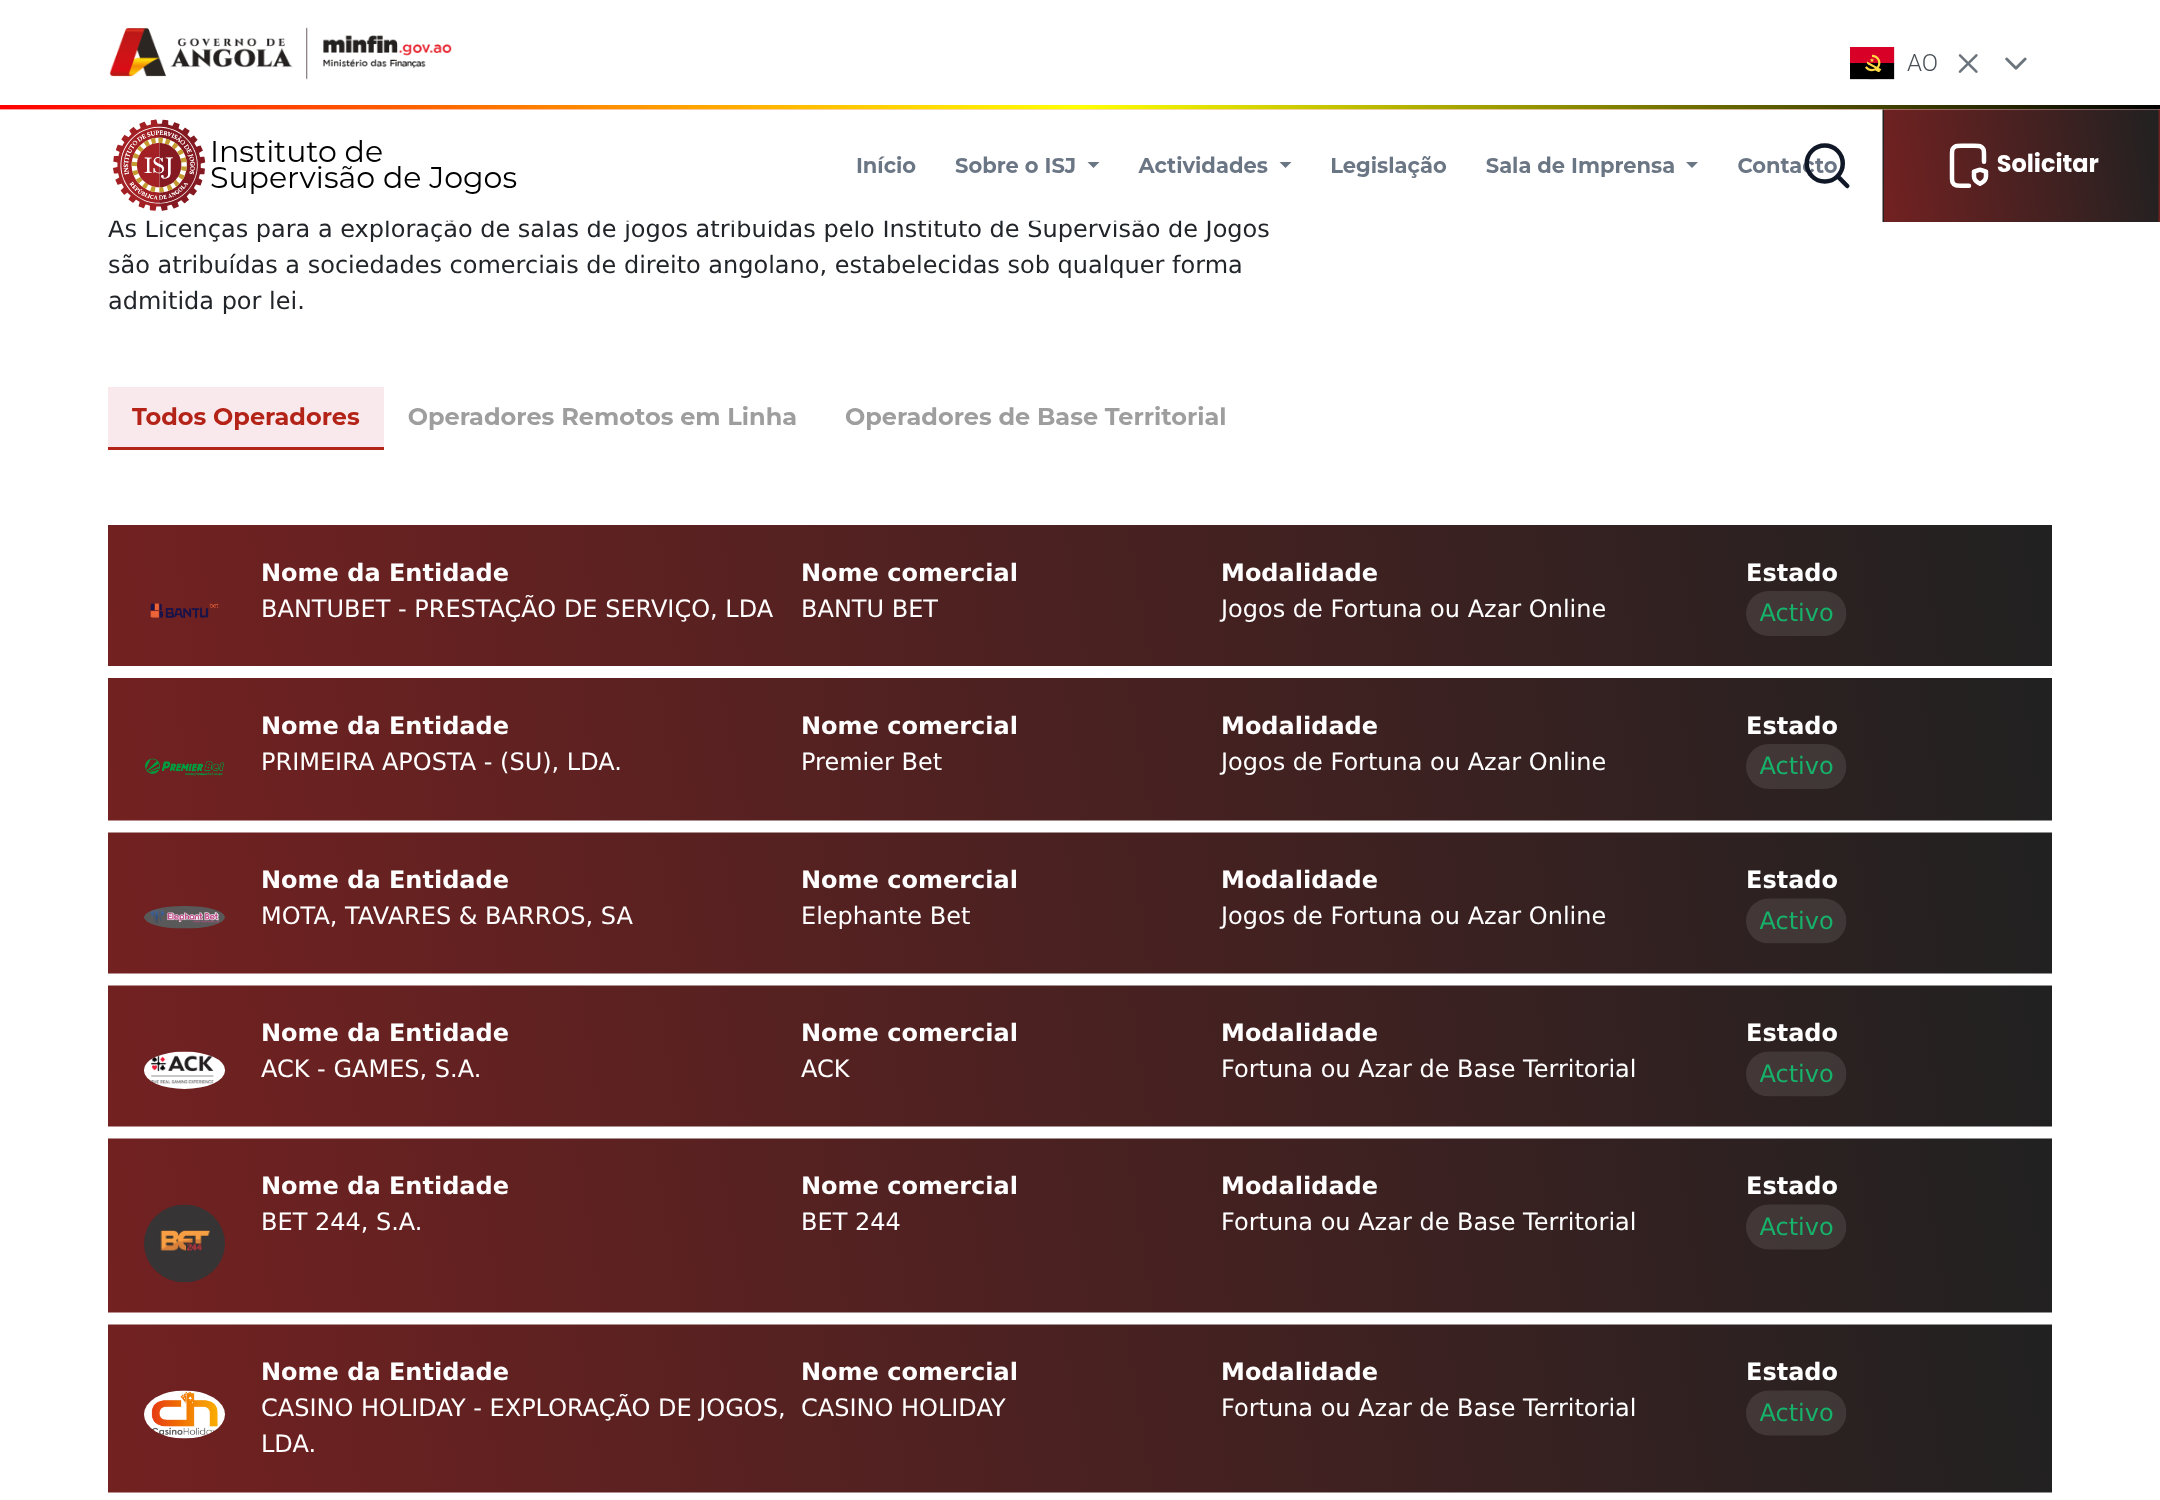The width and height of the screenshot is (2160, 1500).
Task: Open the Legislação menu item
Action: click(1388, 165)
